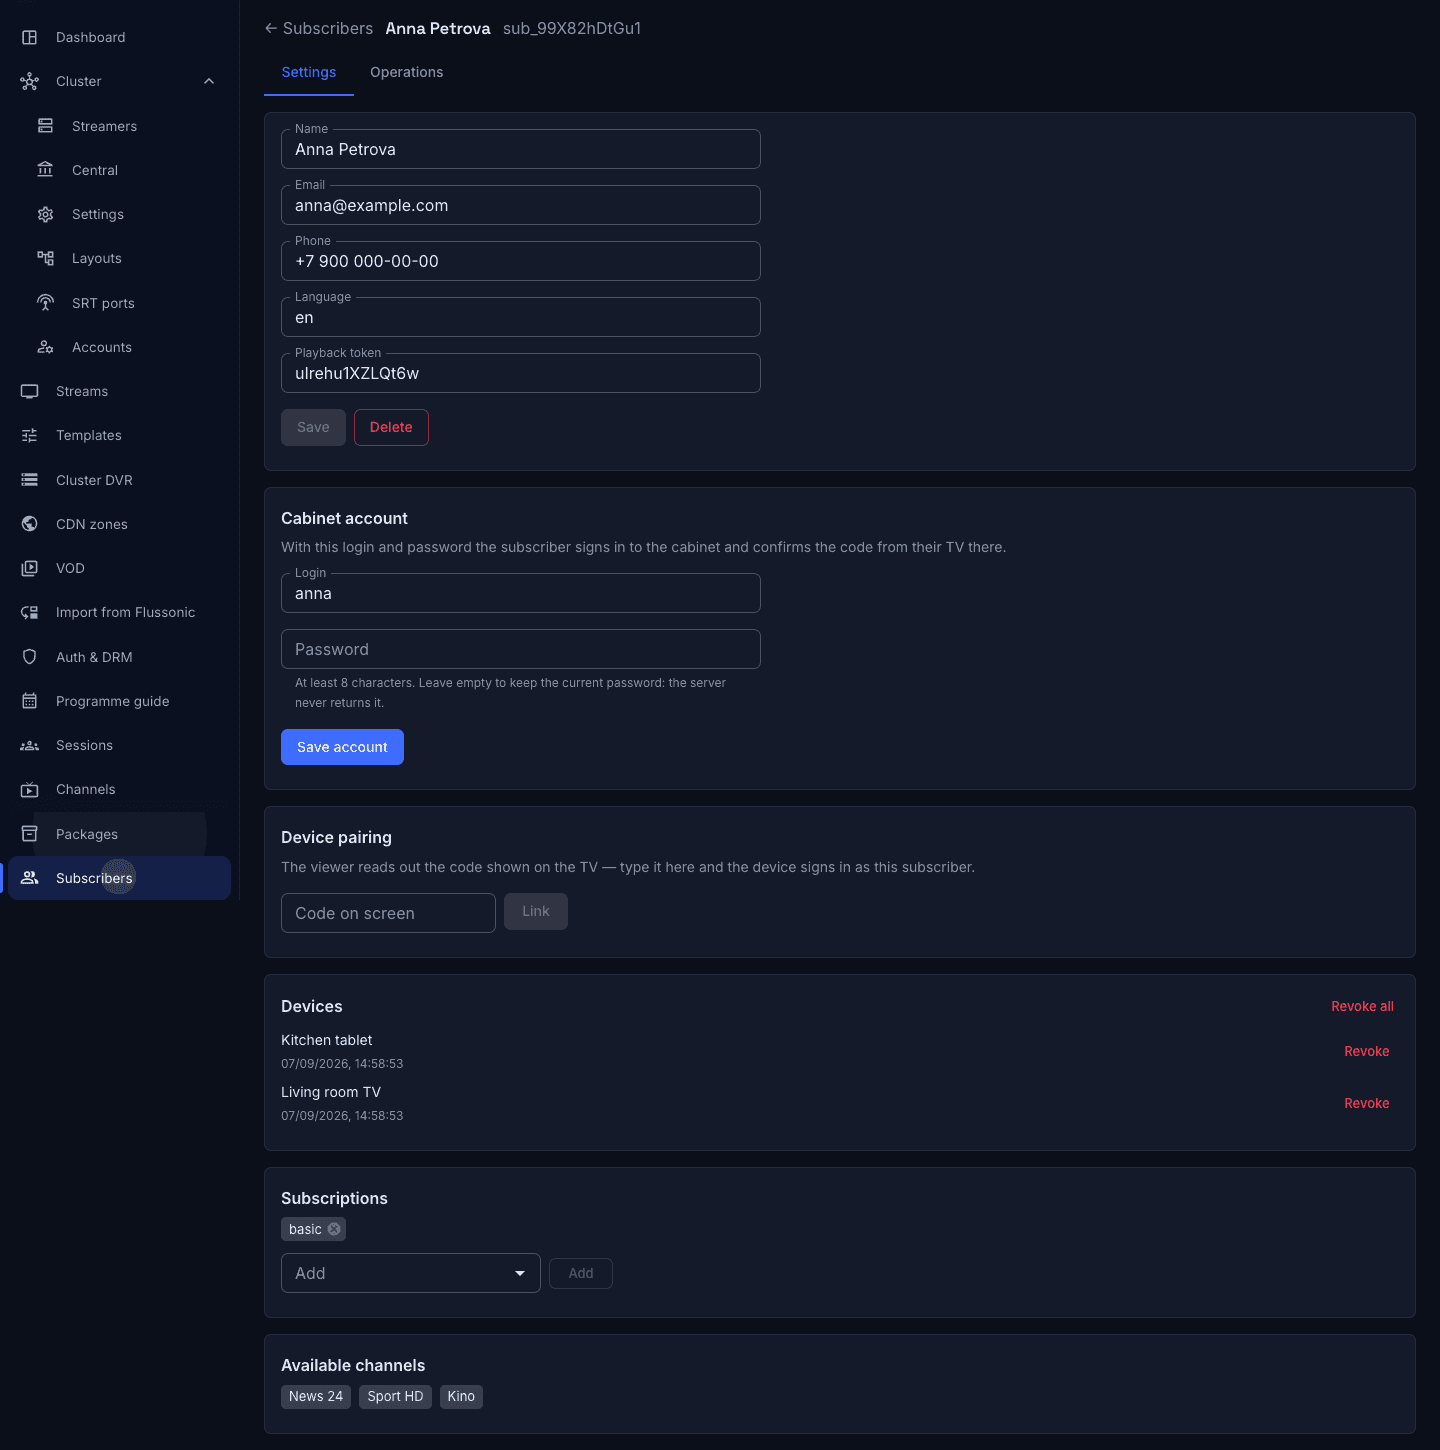Switch to the Operations tab
Image resolution: width=1440 pixels, height=1450 pixels.
click(x=407, y=72)
